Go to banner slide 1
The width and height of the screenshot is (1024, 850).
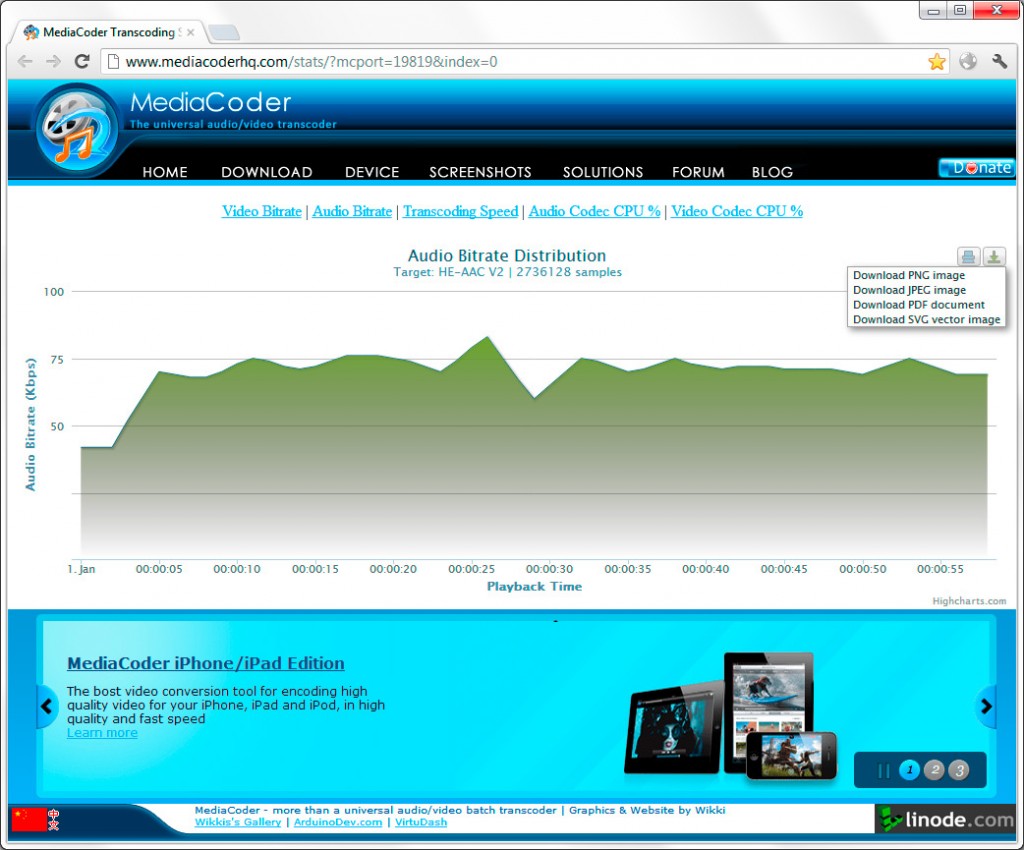(x=910, y=770)
